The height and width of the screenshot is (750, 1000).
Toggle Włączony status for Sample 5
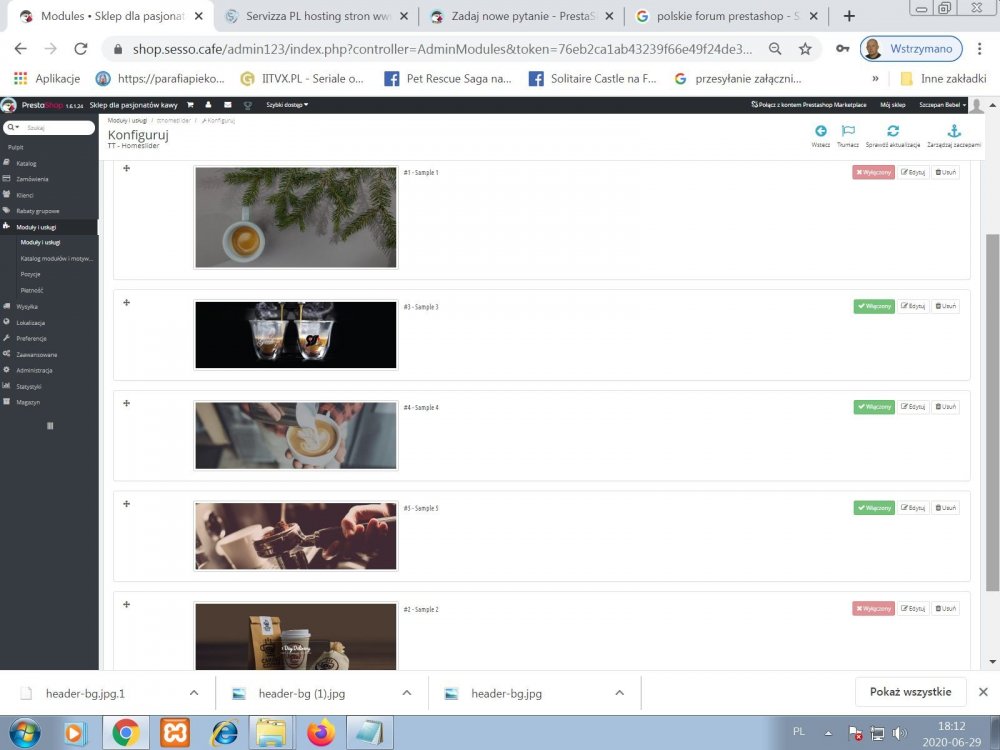click(x=874, y=508)
